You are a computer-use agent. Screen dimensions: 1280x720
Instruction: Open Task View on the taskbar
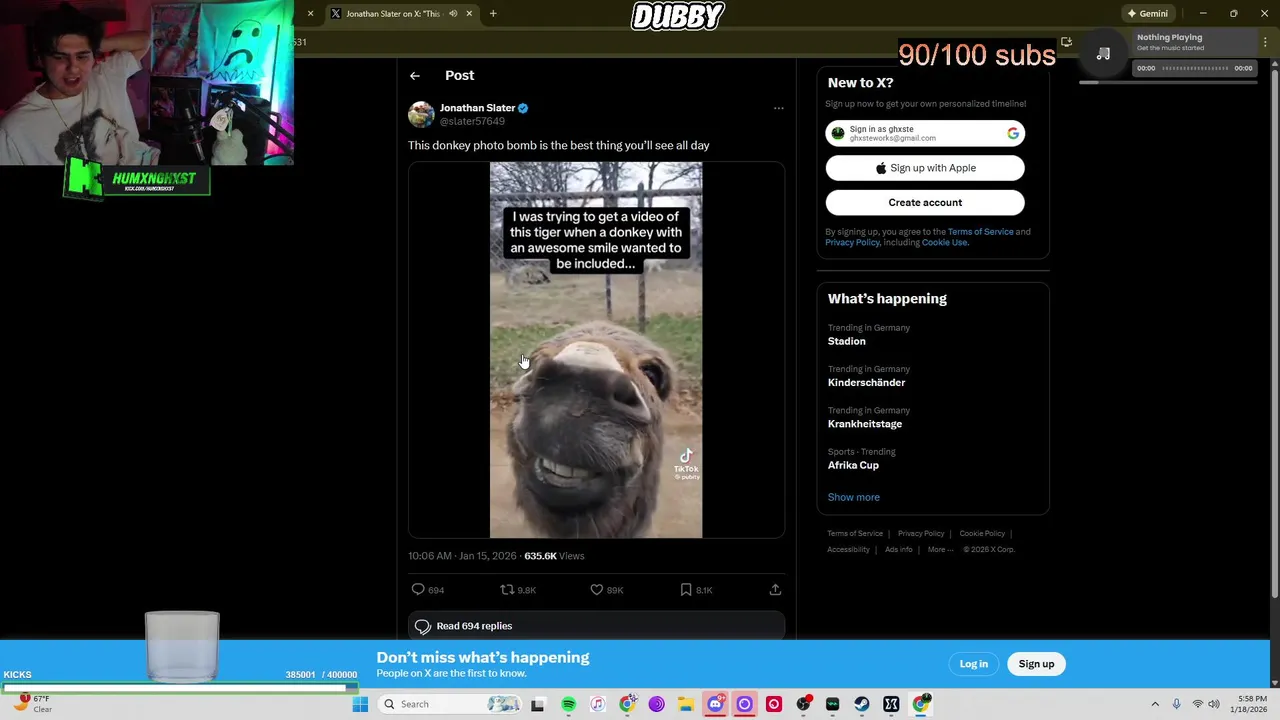[x=537, y=704]
